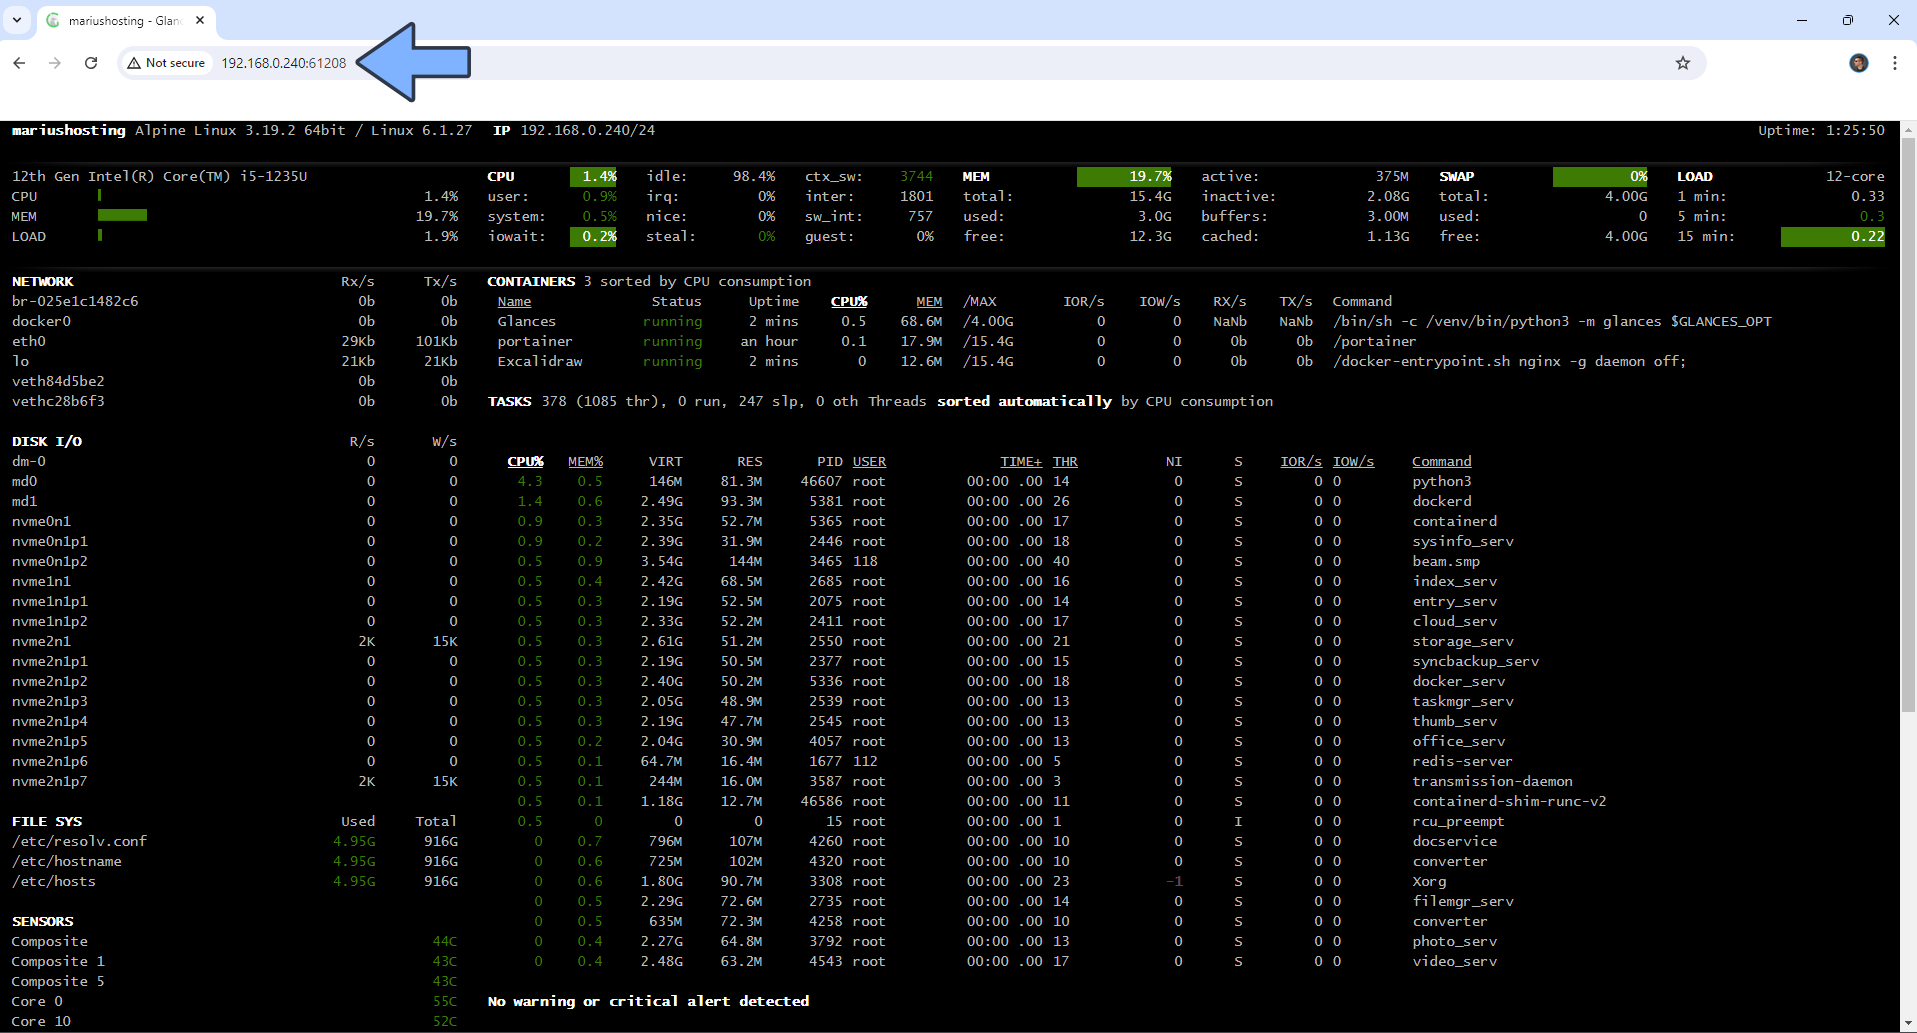Viewport: 1917px width, 1033px height.
Task: Click the iowait 0.2% value
Action: [x=594, y=237]
